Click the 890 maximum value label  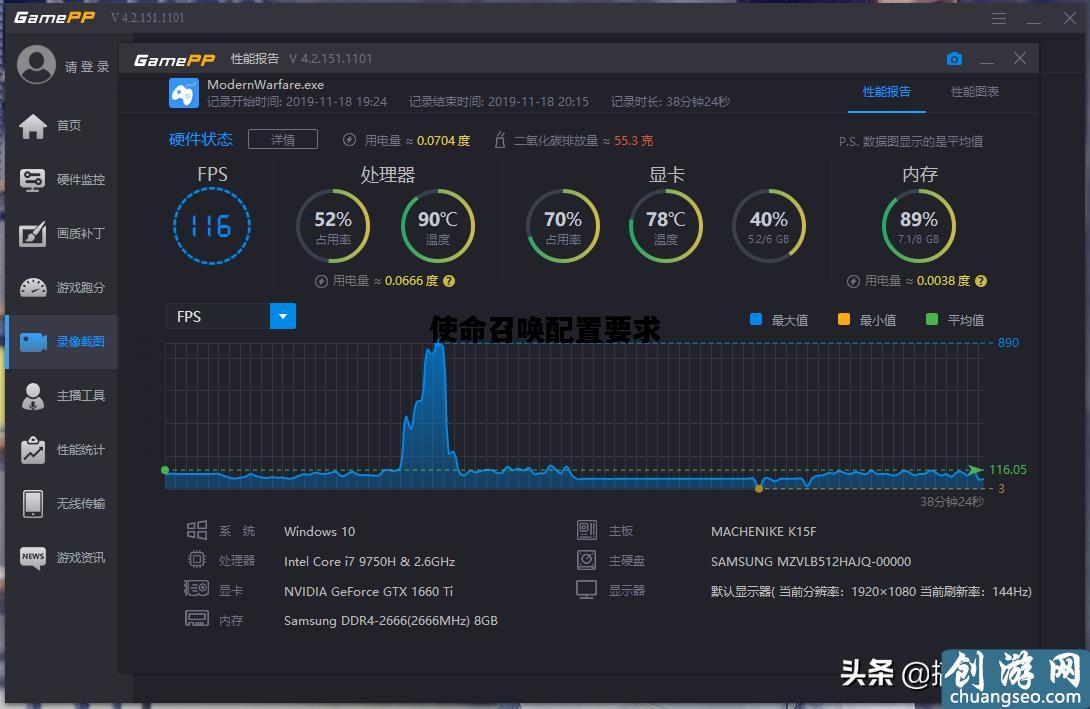[x=1009, y=343]
